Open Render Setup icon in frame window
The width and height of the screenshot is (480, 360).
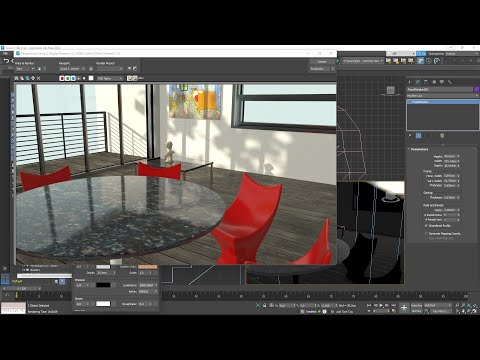tap(130, 69)
